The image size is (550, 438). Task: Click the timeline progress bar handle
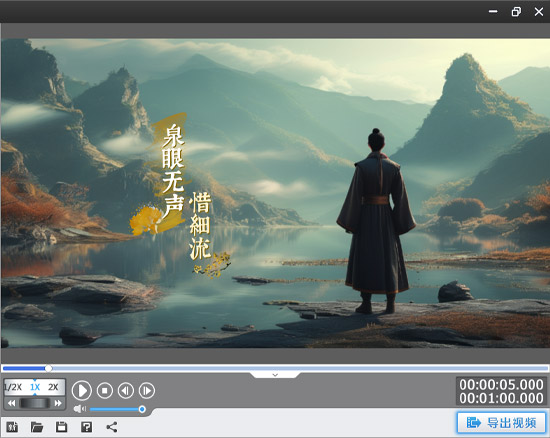tap(48, 368)
